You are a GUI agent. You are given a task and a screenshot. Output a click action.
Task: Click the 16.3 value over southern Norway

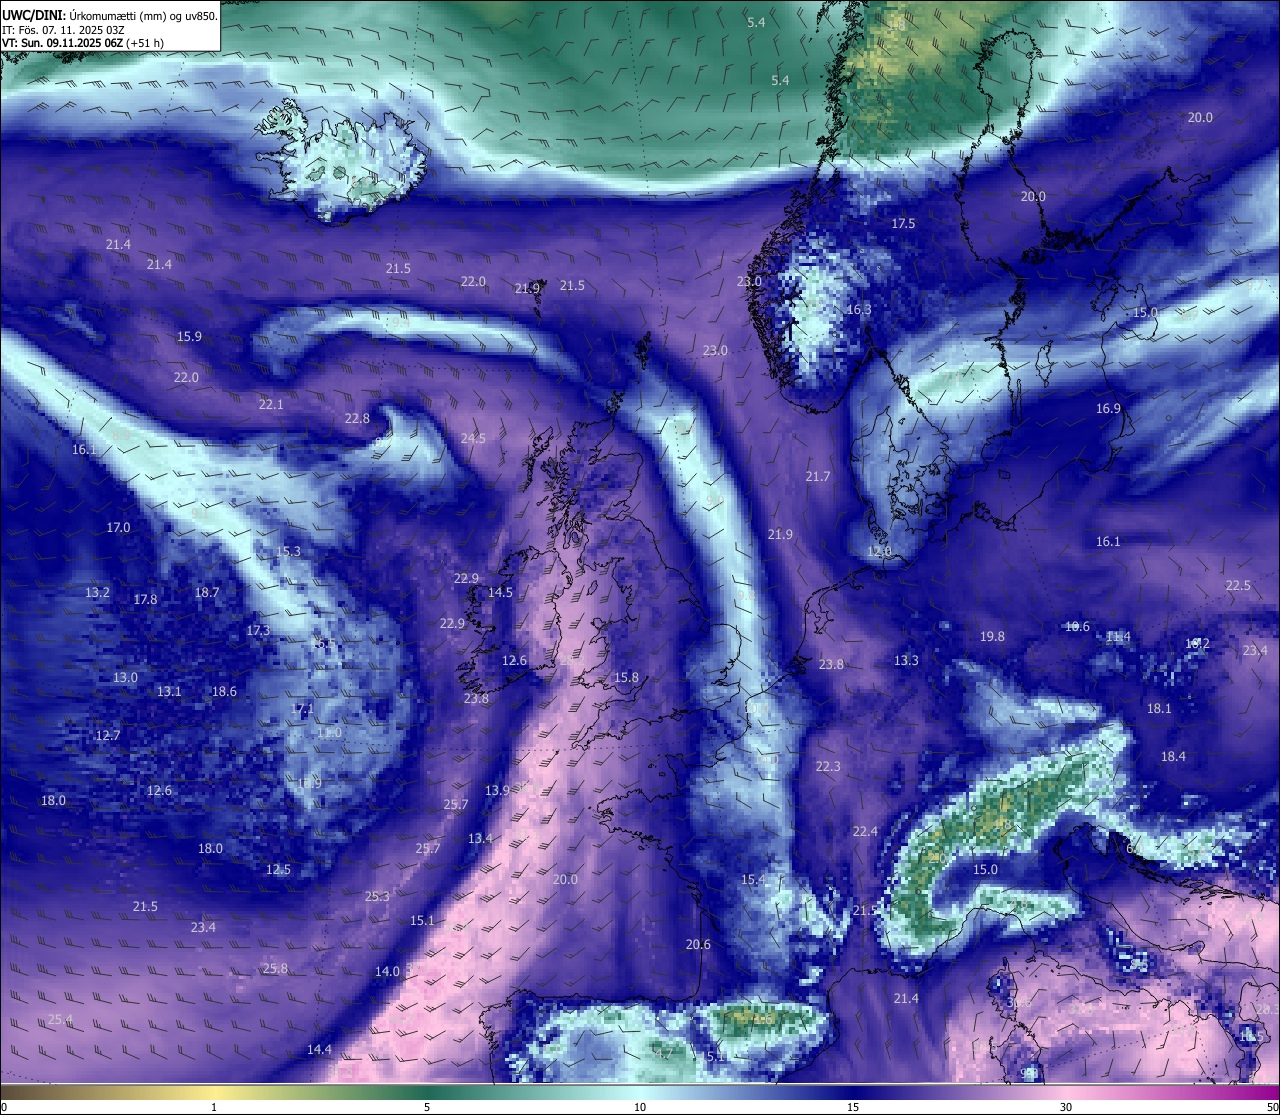click(x=859, y=310)
